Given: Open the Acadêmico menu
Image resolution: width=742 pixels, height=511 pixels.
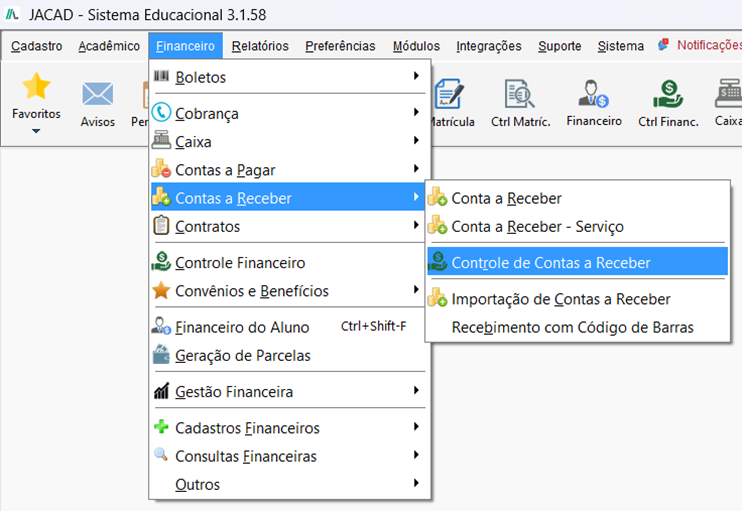Looking at the screenshot, I should (109, 46).
